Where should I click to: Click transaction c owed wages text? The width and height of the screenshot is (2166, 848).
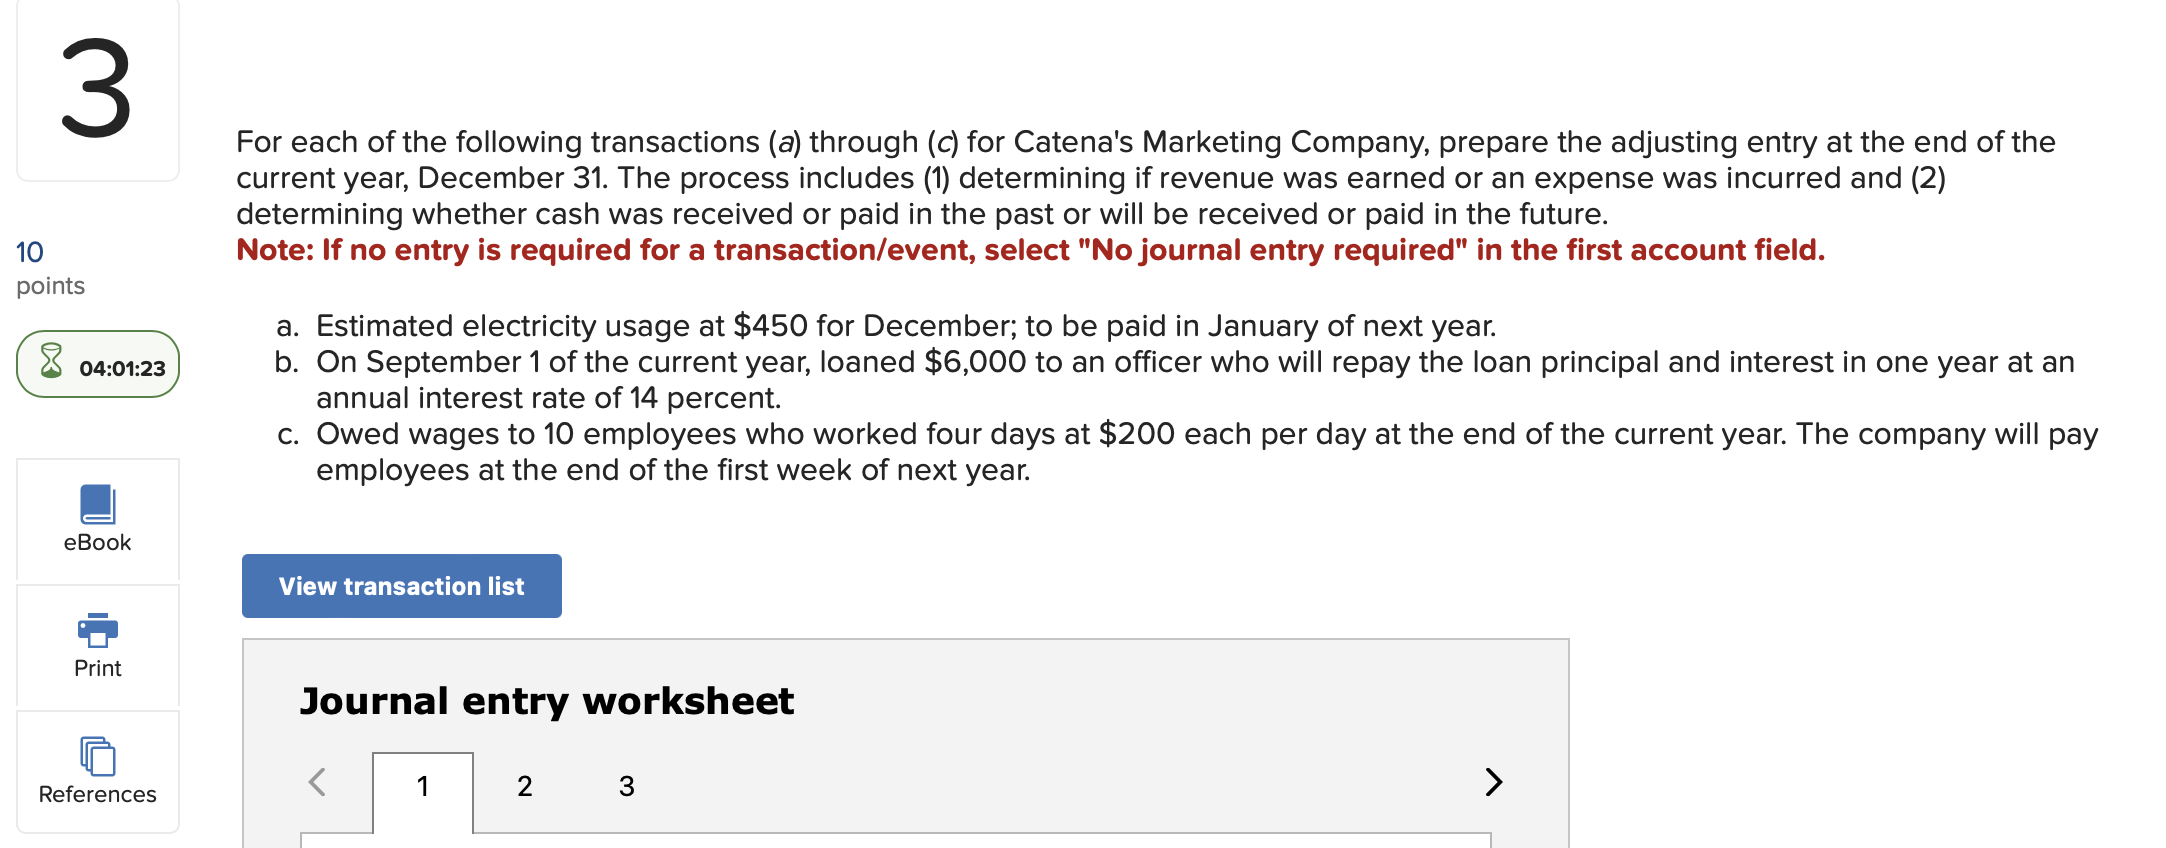coord(1207,452)
